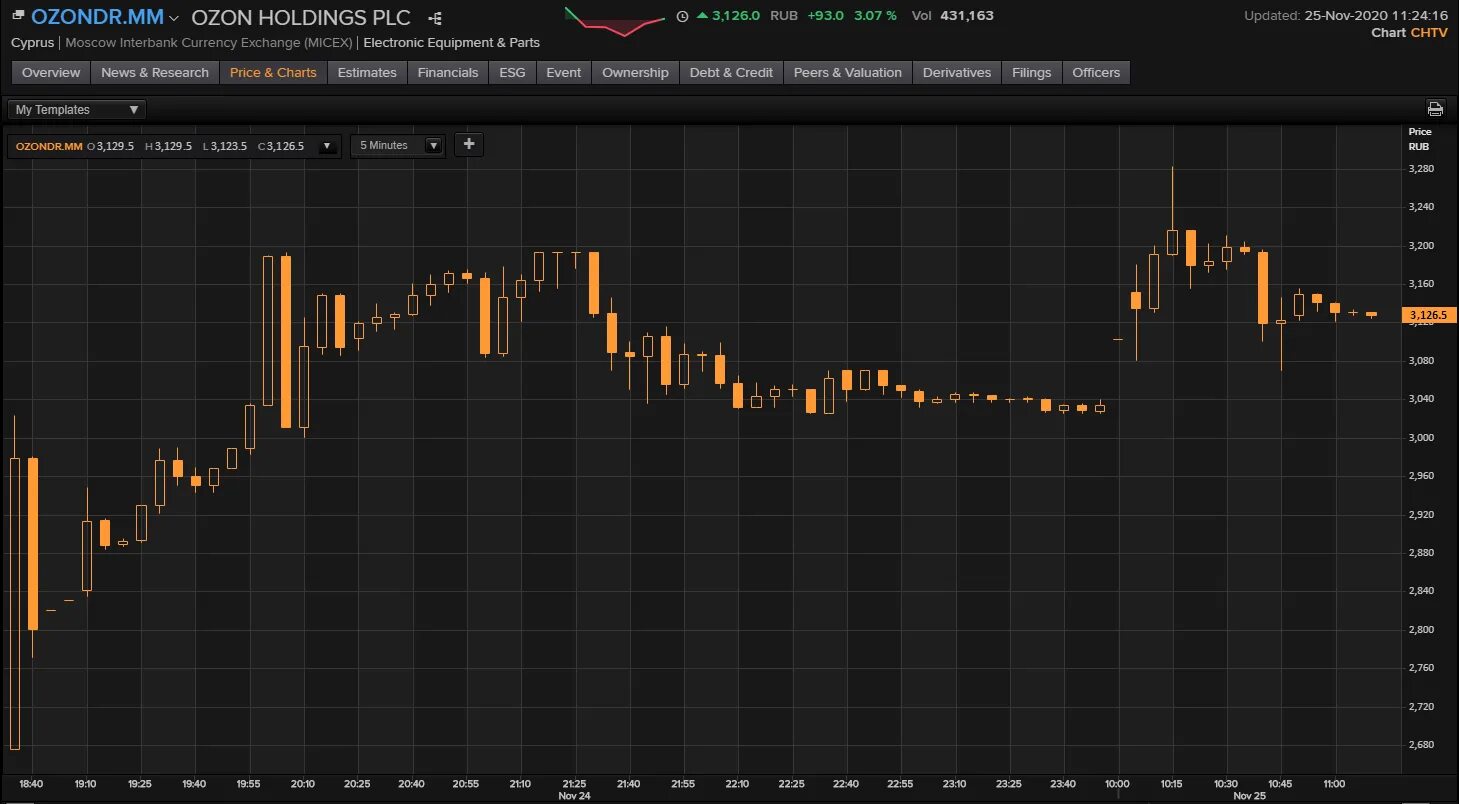Print the chart using the printer icon
Screen dimensions: 1459x804
1435,109
